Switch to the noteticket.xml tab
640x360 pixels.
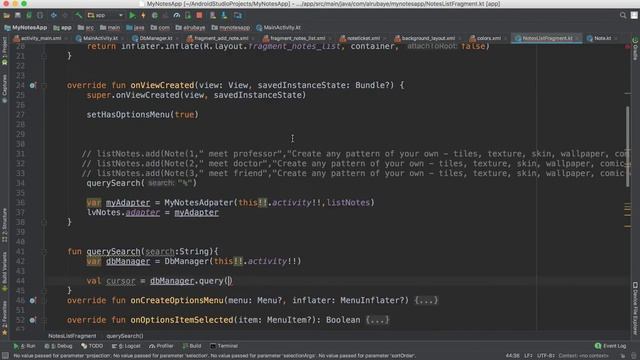click(360, 38)
